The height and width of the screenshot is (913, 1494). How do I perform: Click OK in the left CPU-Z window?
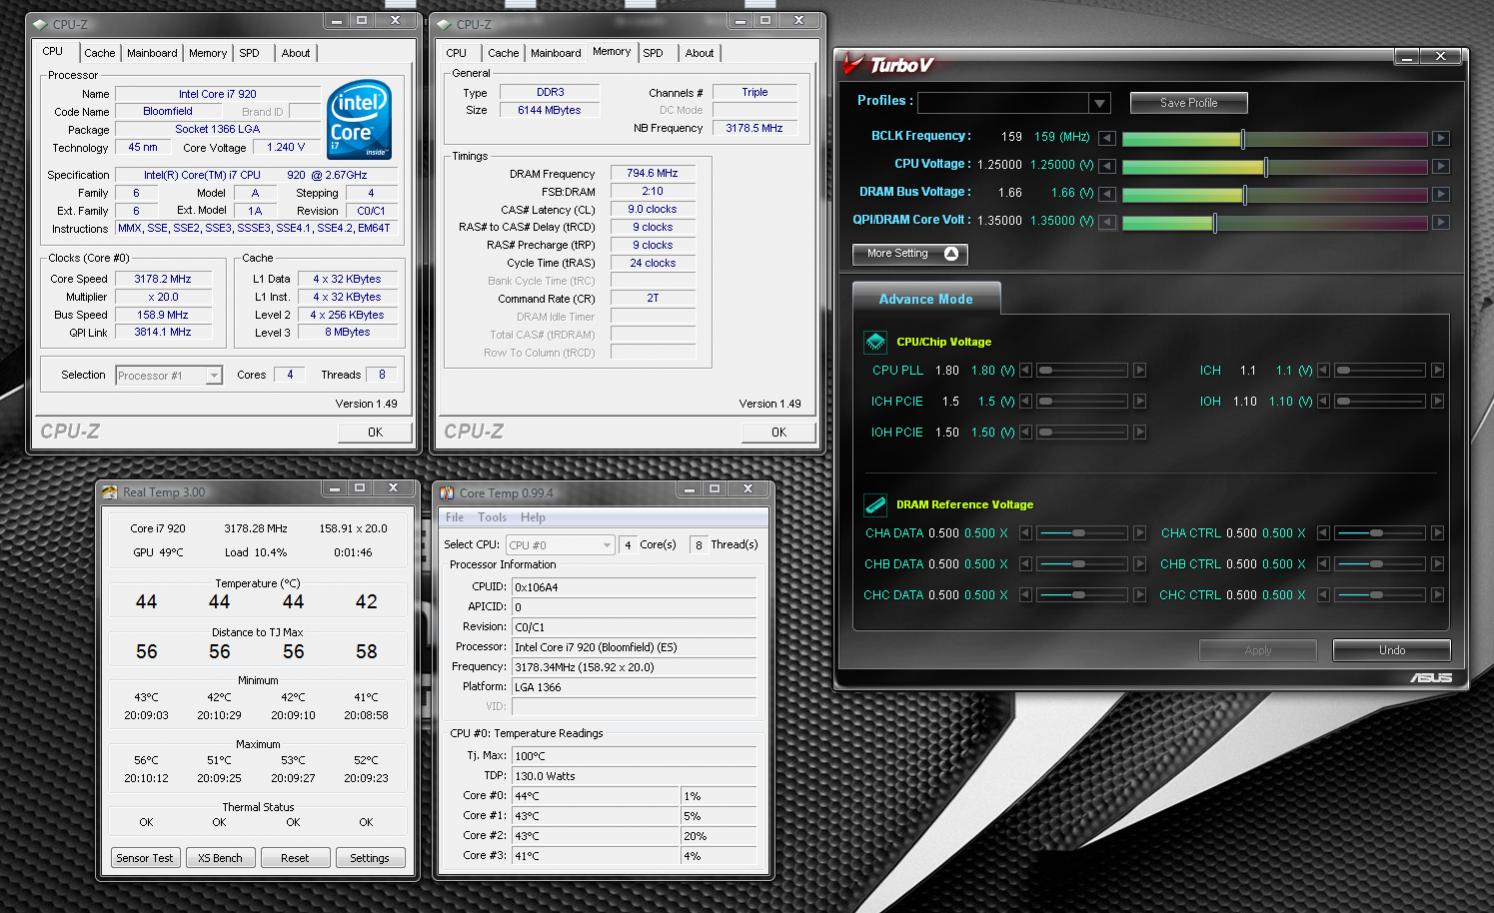click(375, 432)
